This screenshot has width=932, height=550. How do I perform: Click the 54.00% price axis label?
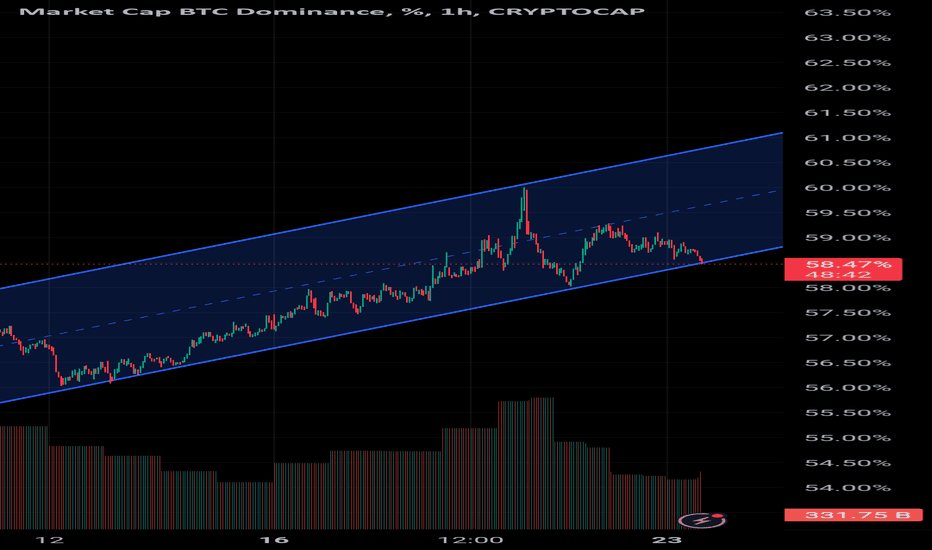tap(848, 488)
